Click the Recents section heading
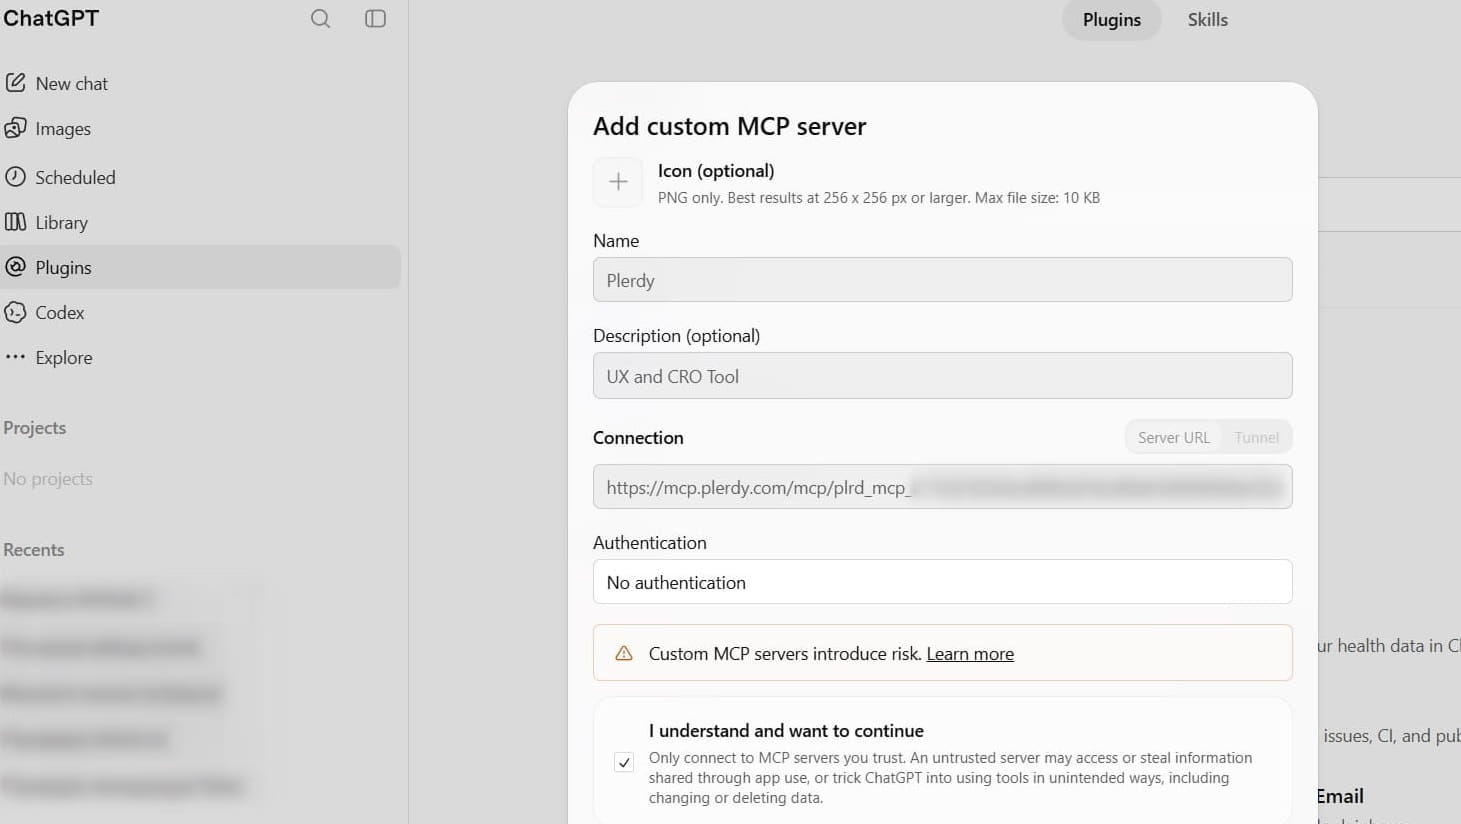The height and width of the screenshot is (824, 1461). [33, 550]
